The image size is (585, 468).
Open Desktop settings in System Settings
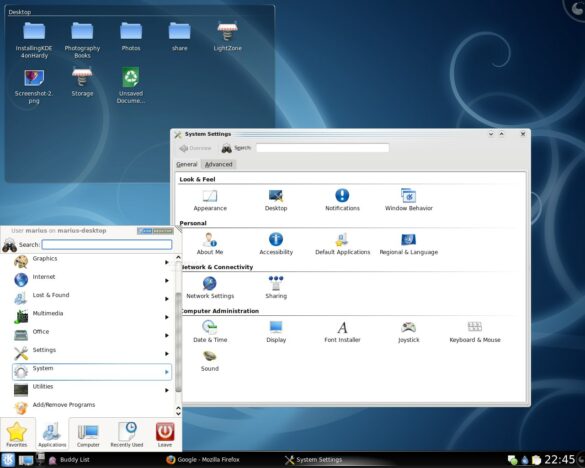tap(276, 200)
